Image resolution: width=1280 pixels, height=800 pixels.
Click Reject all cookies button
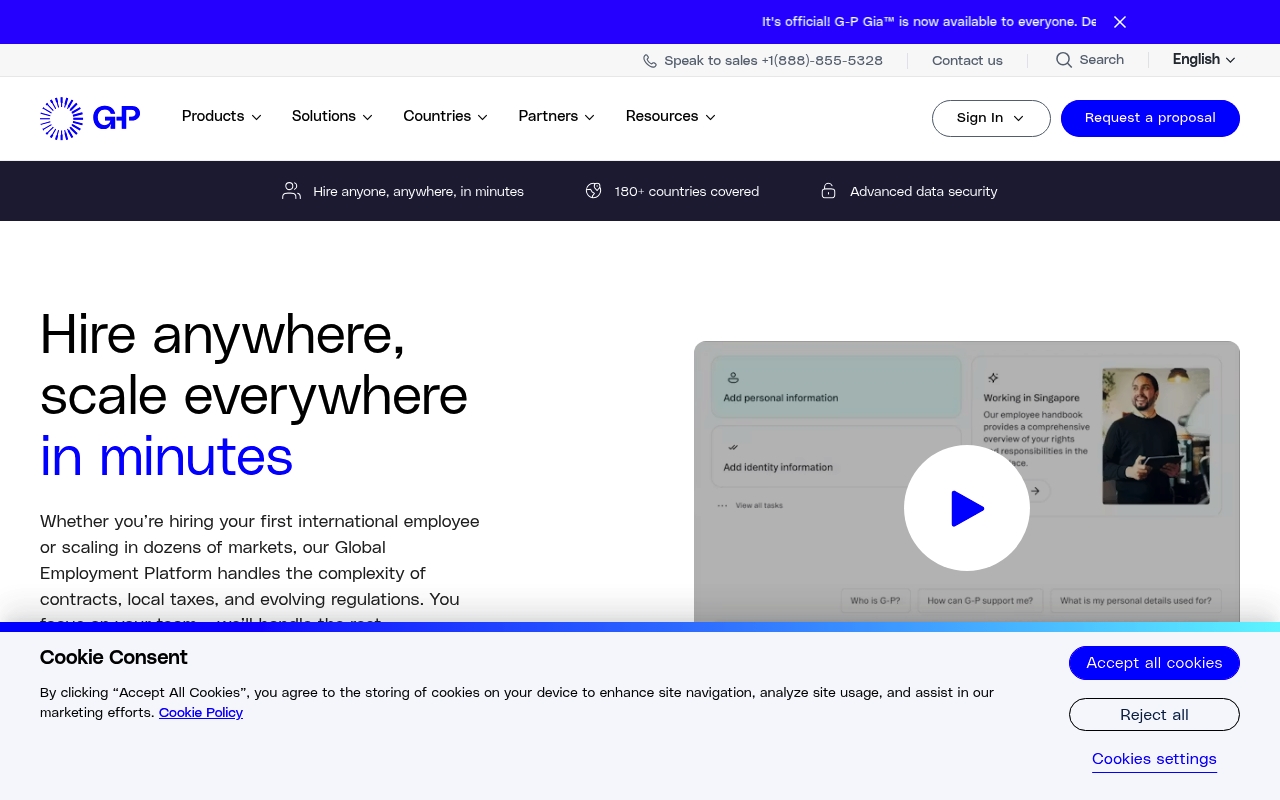tap(1154, 715)
